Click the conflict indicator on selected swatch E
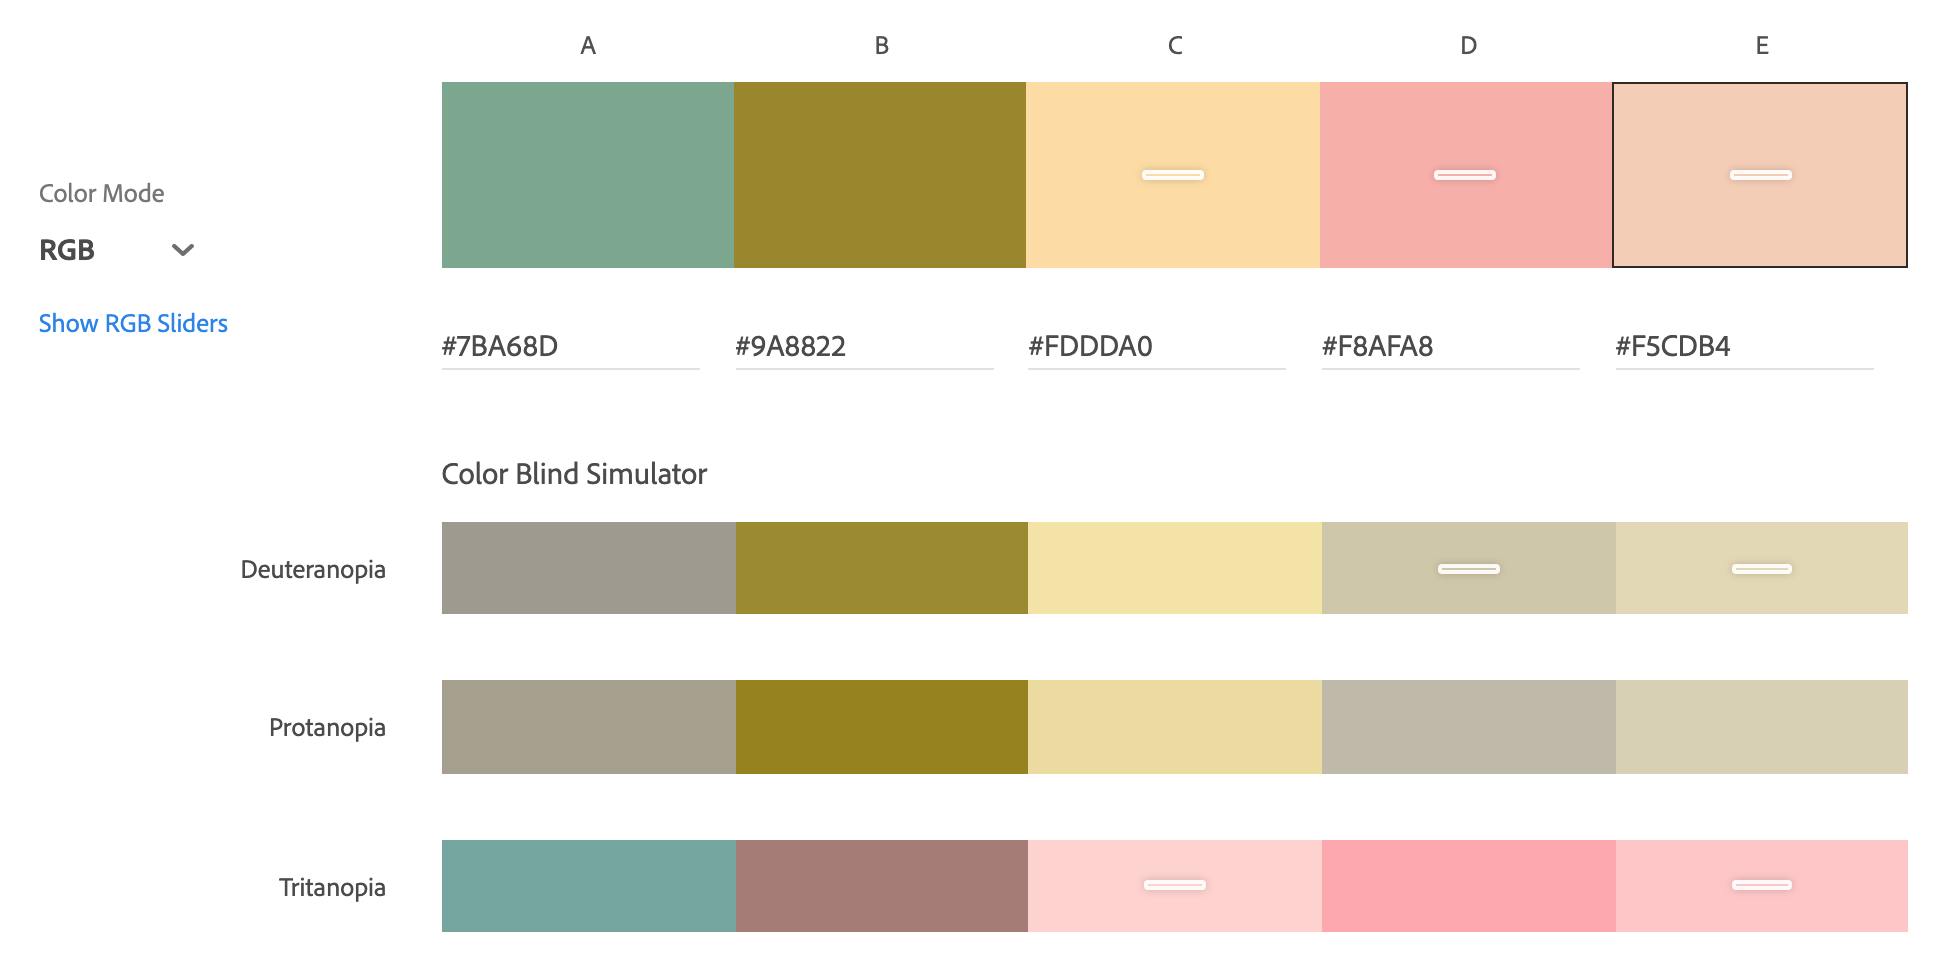 [1761, 175]
